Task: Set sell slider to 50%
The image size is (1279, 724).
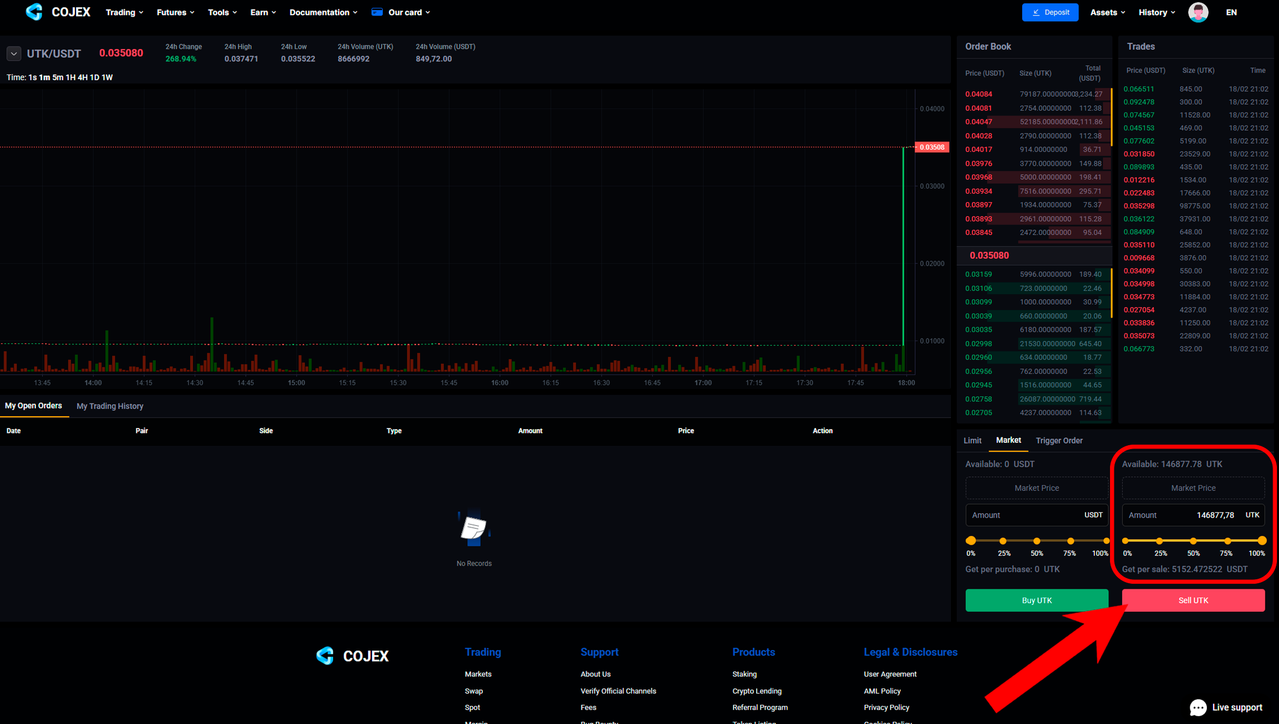Action: coord(1194,541)
